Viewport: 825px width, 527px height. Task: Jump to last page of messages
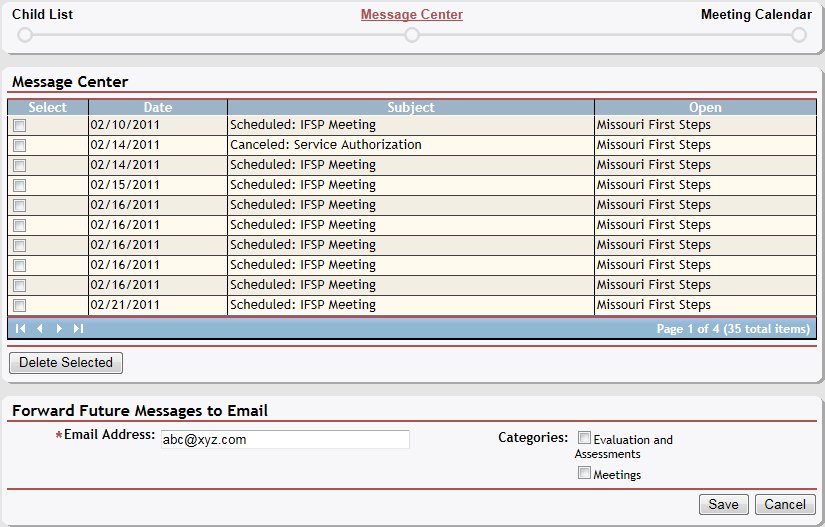(78, 328)
